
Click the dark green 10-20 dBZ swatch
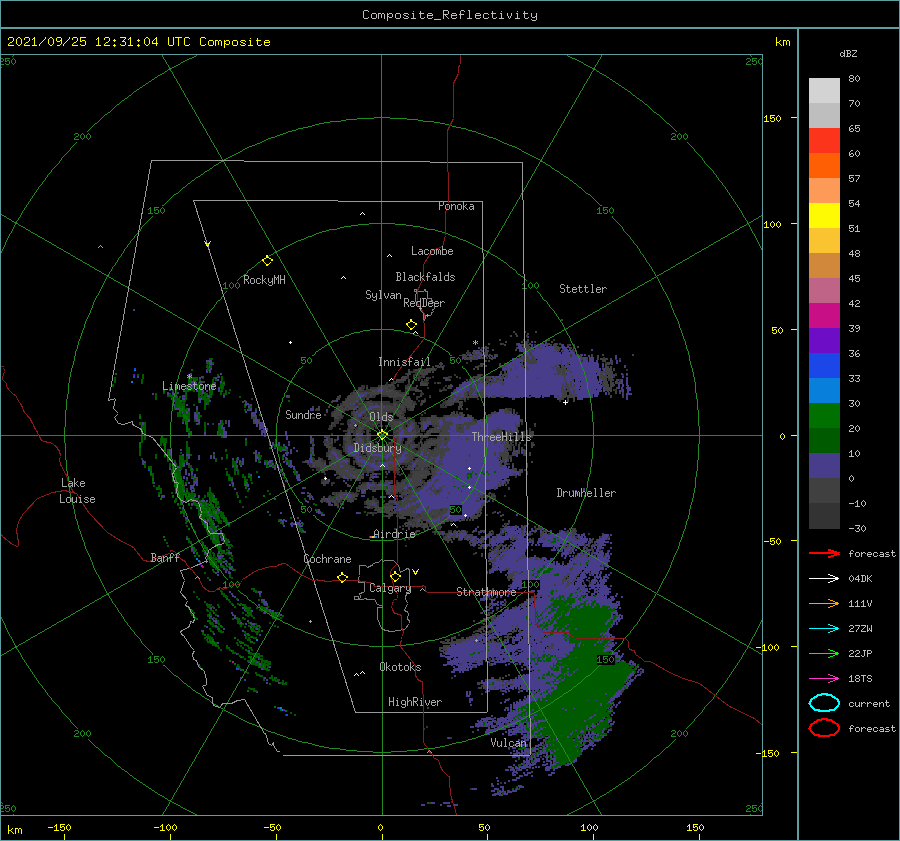[x=824, y=440]
